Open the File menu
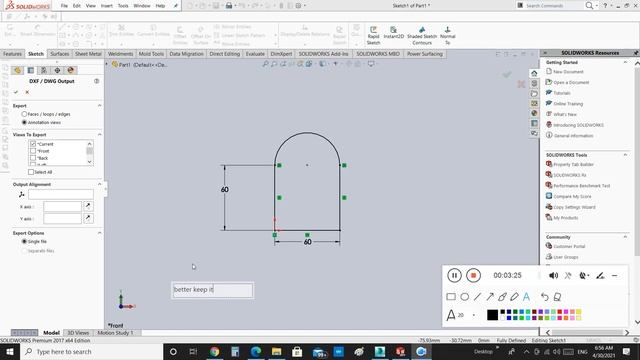The height and width of the screenshot is (360, 640). (x=64, y=6)
